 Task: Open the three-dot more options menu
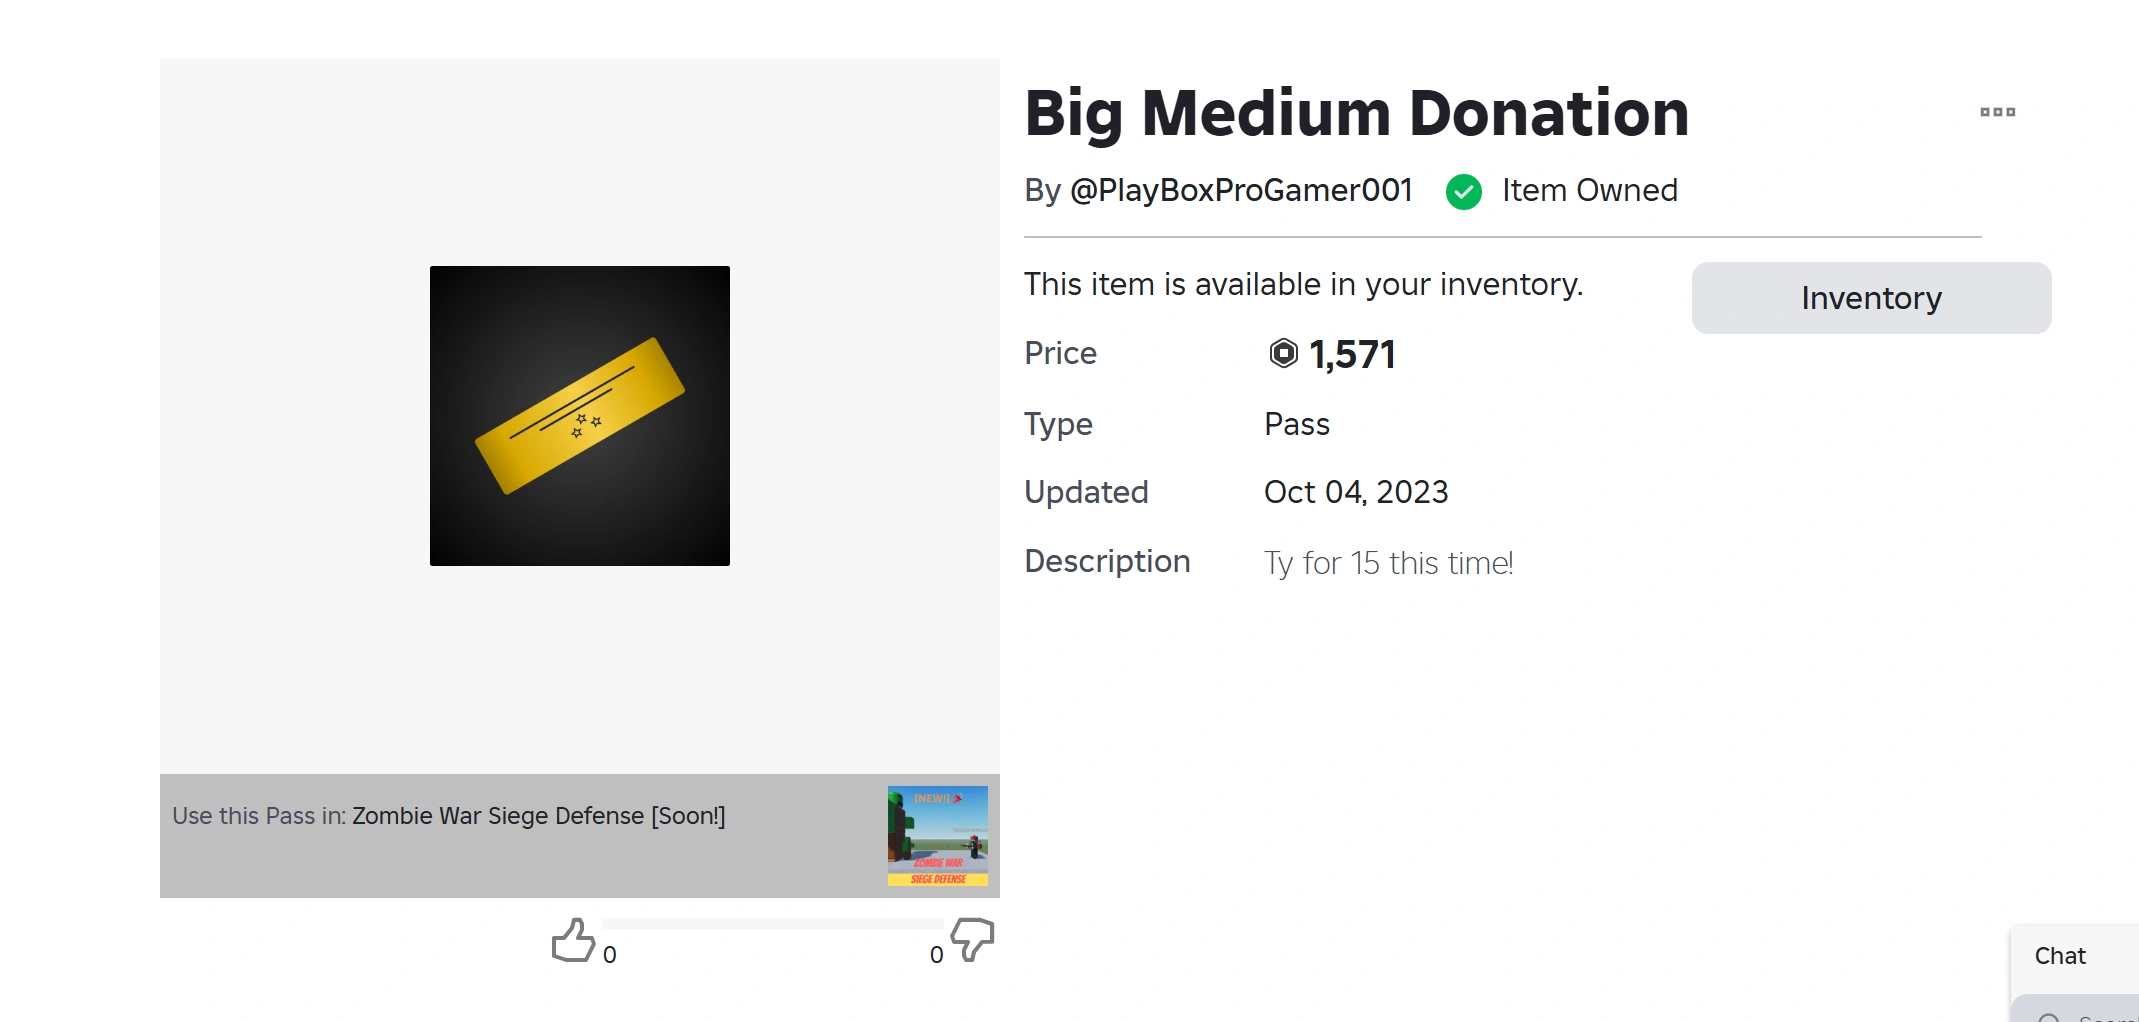[1997, 112]
